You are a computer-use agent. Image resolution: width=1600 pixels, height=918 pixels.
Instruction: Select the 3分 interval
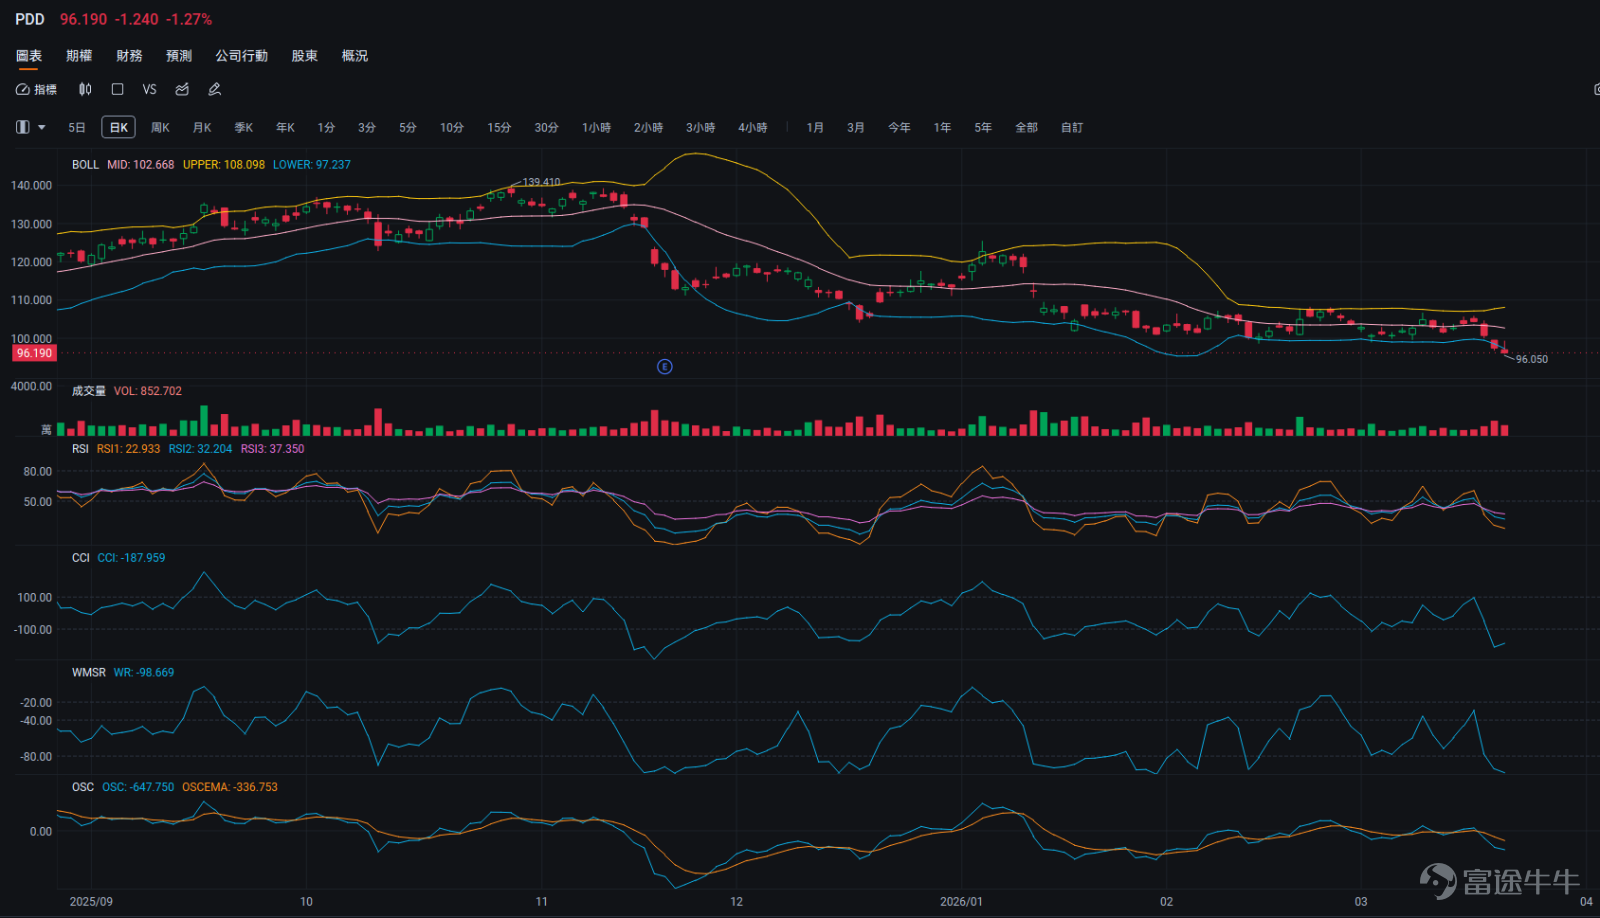point(367,128)
